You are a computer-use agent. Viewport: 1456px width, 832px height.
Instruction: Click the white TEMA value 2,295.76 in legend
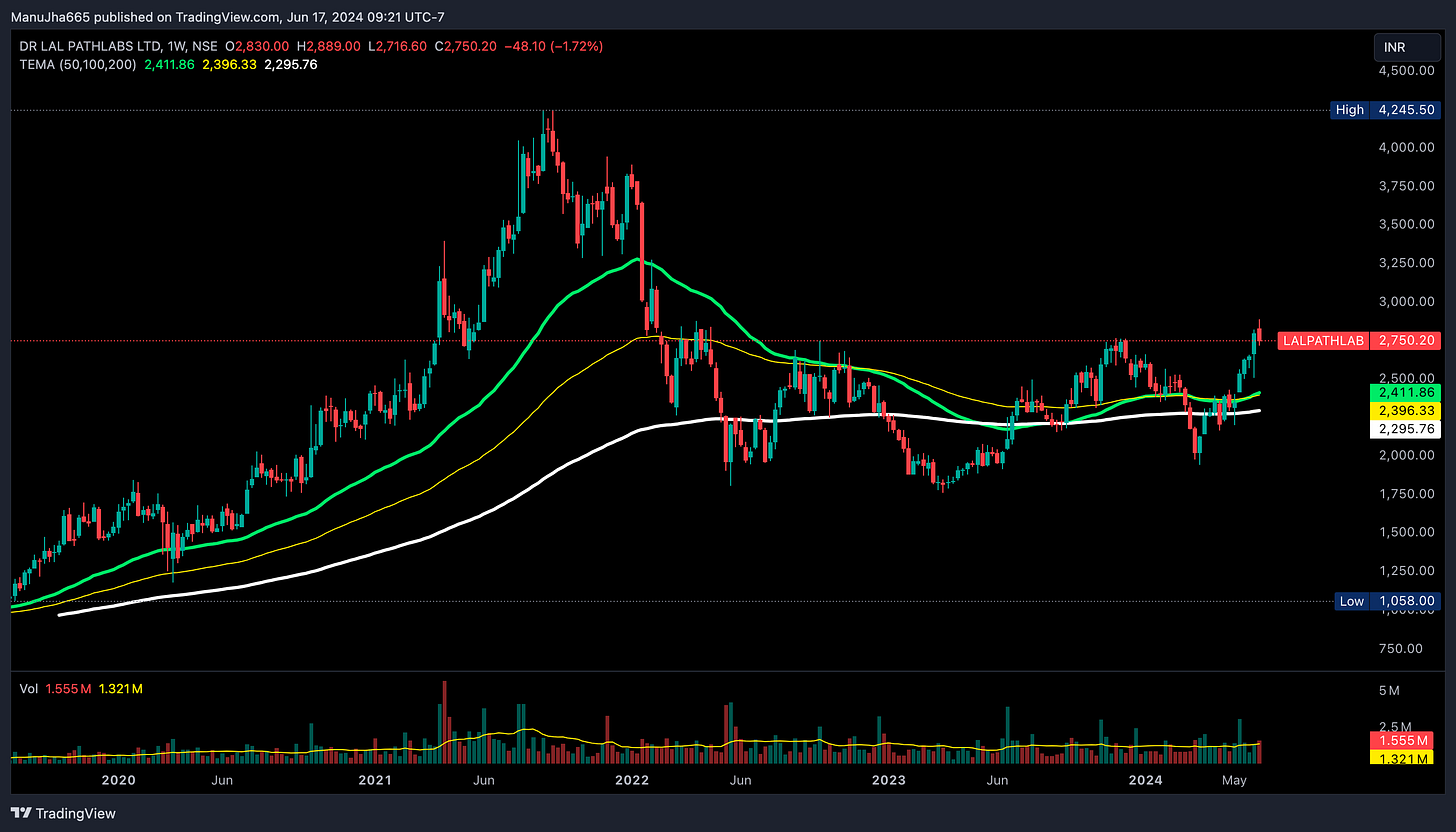click(290, 64)
